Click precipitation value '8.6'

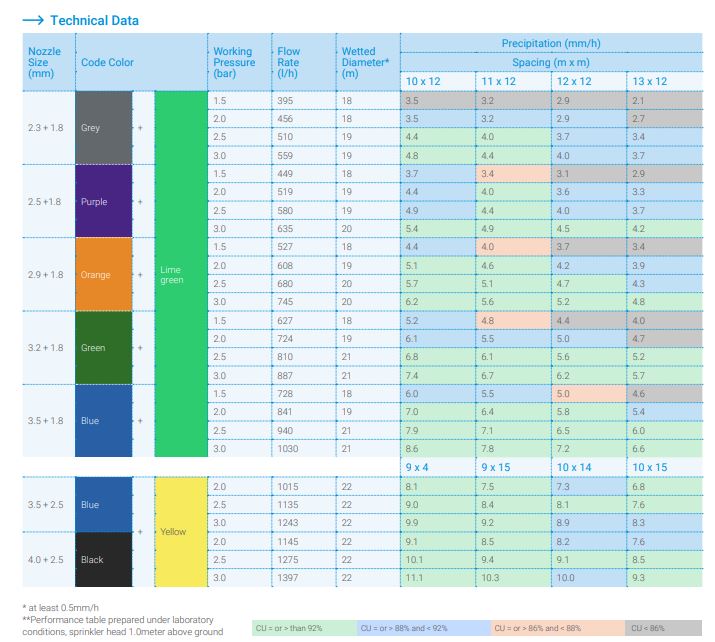(x=412, y=449)
